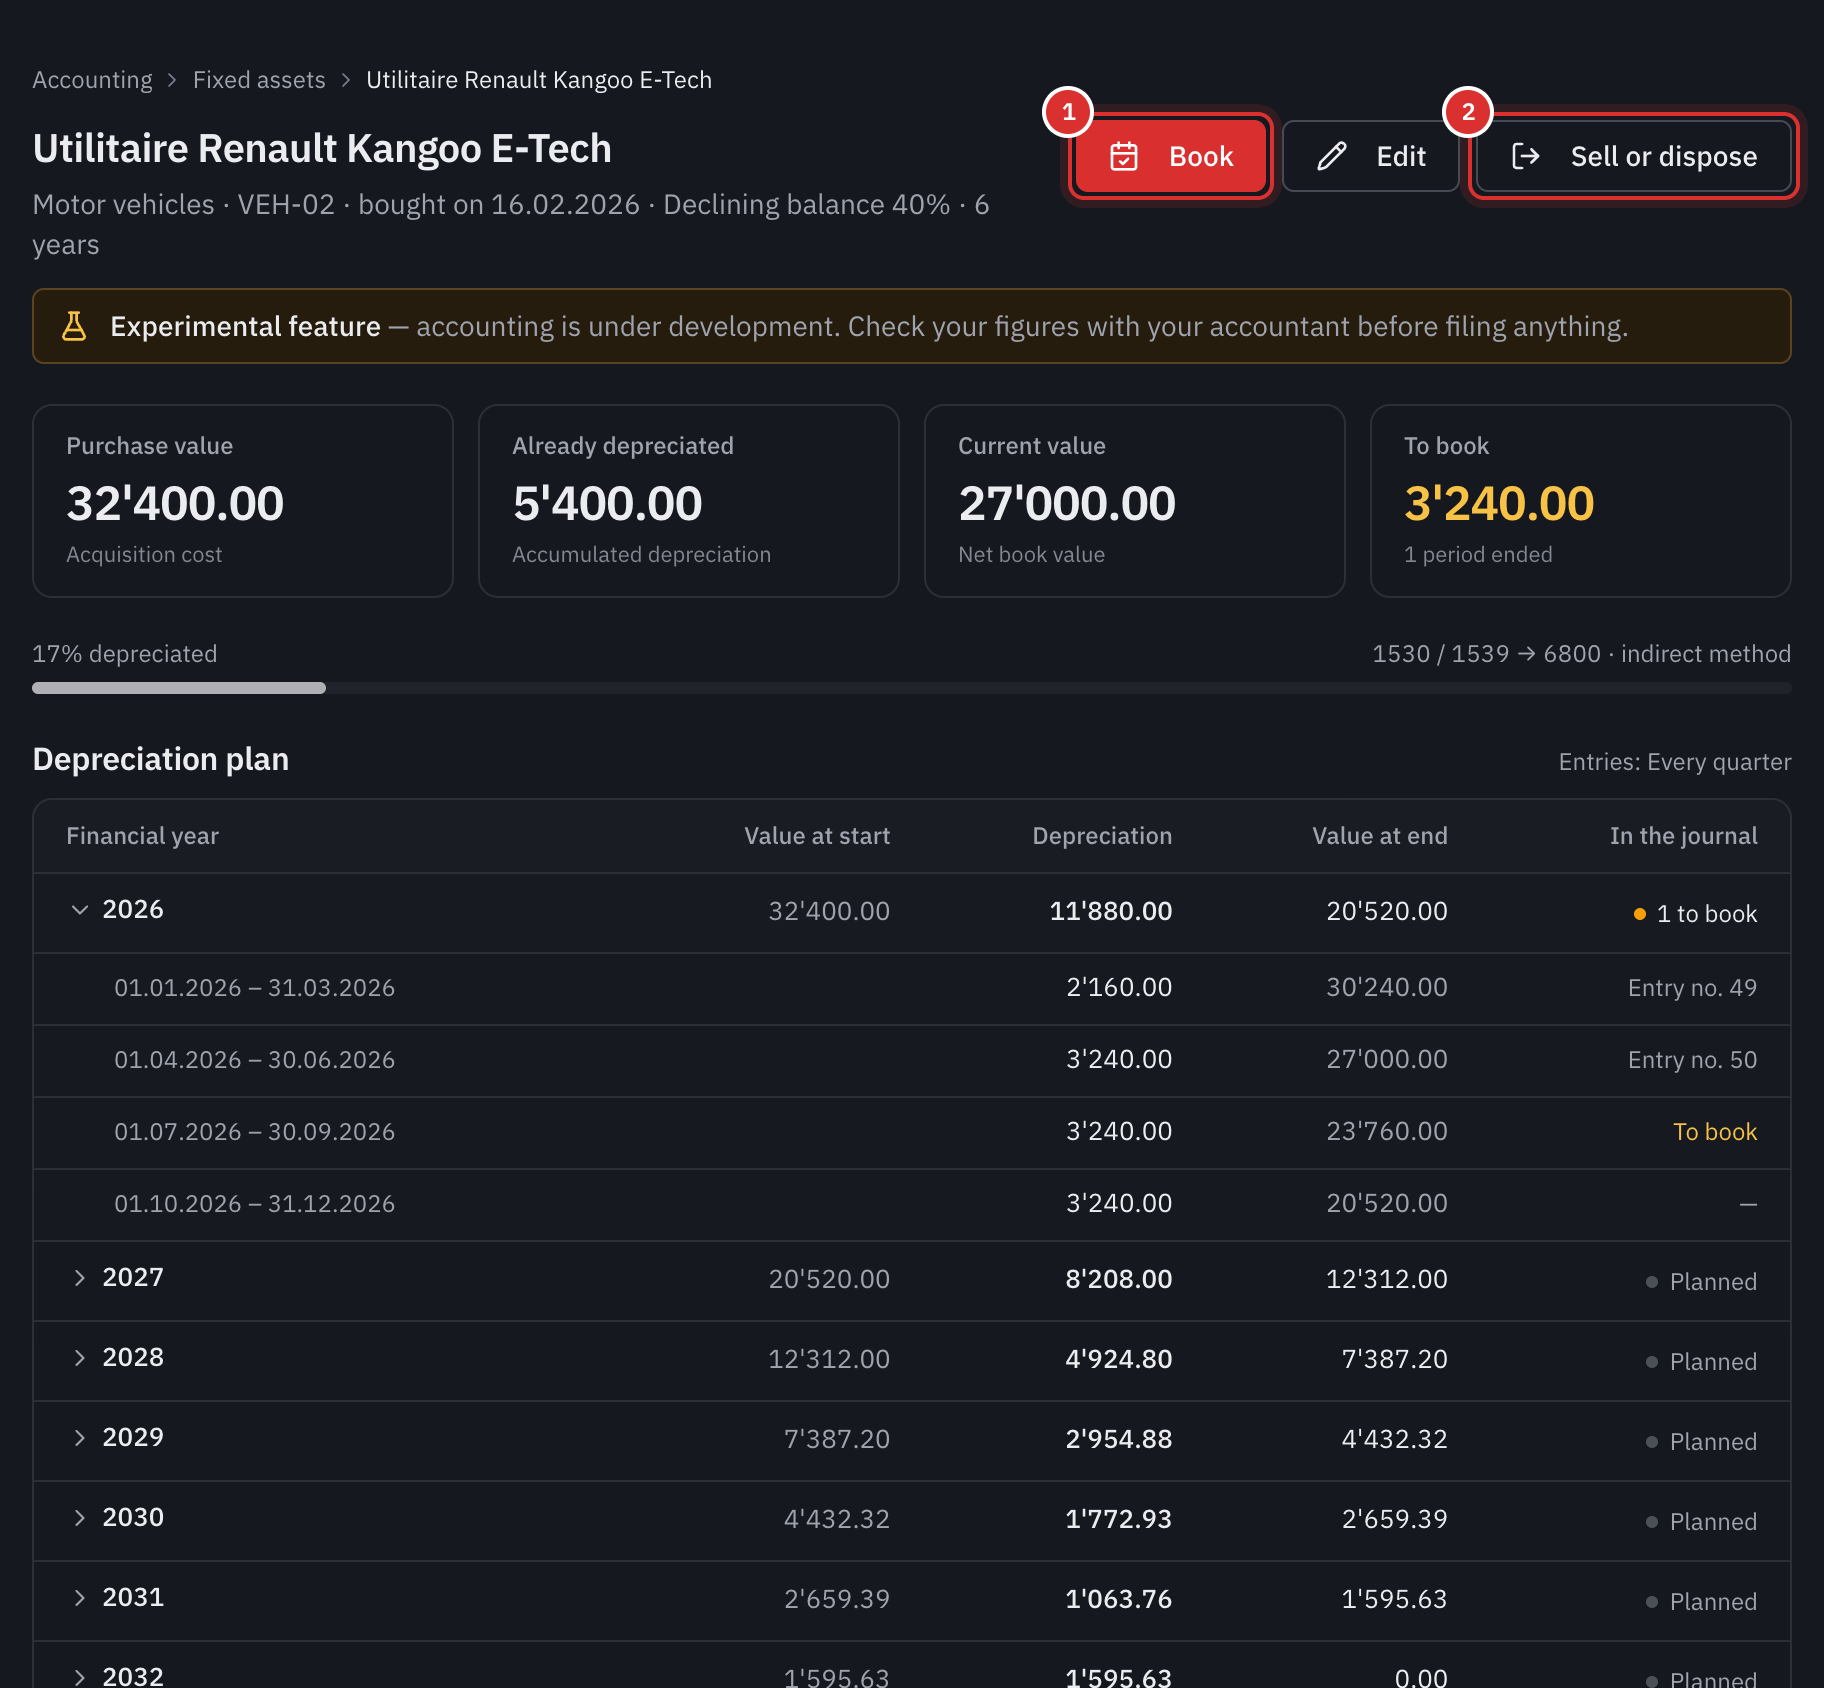The width and height of the screenshot is (1824, 1688).
Task: Click the Current value 27'000.00 figure
Action: [1066, 503]
